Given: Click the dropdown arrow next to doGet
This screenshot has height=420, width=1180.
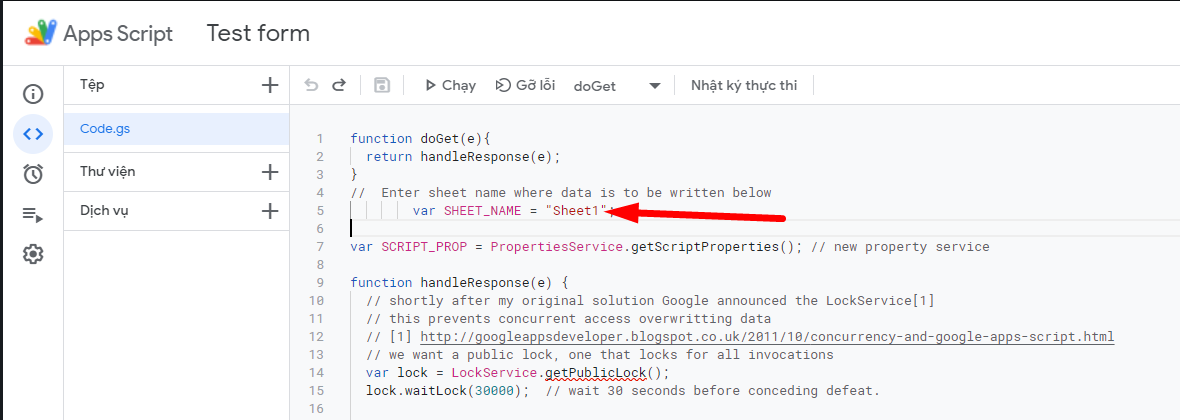Looking at the screenshot, I should tap(655, 86).
